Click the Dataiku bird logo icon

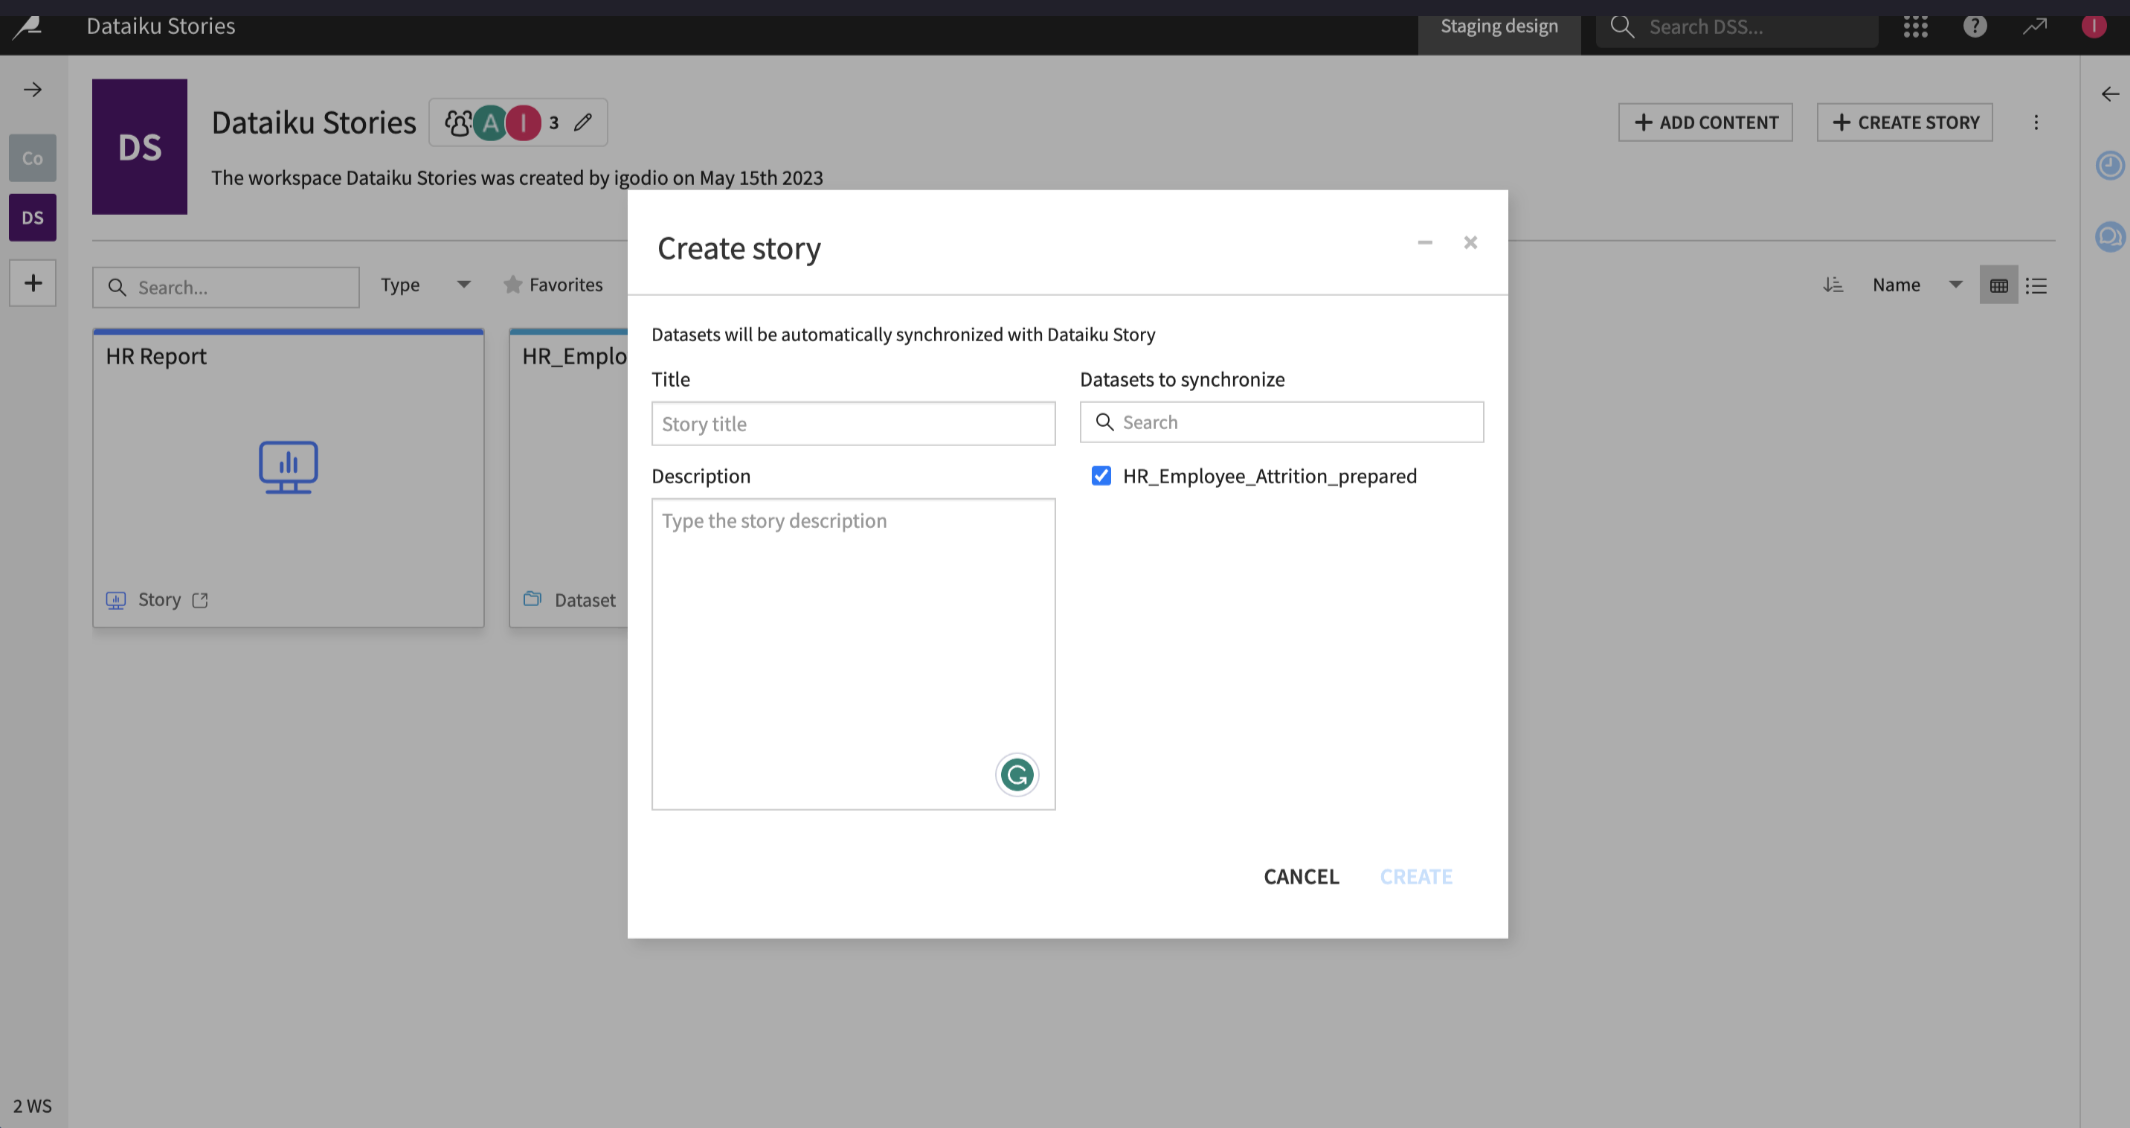pyautogui.click(x=27, y=27)
